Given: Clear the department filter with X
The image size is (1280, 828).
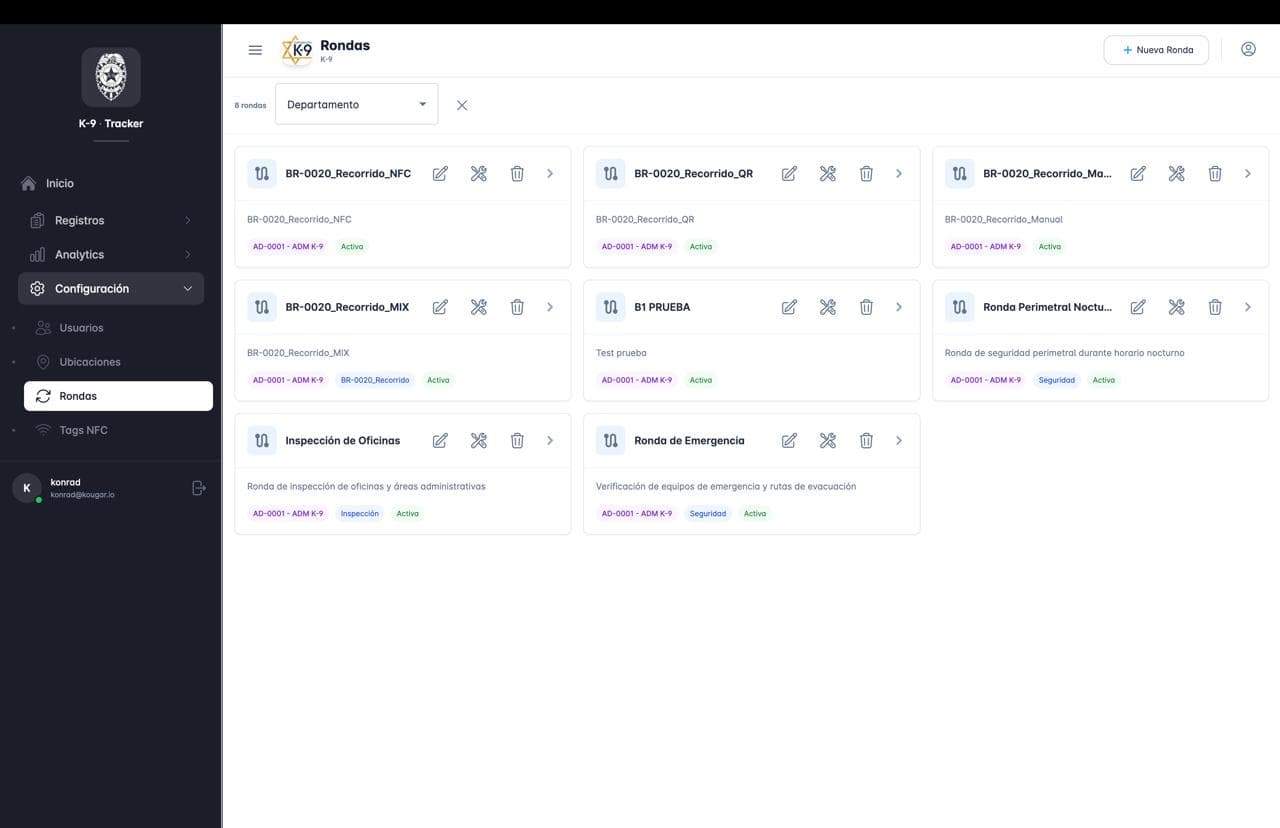Looking at the screenshot, I should pos(462,105).
